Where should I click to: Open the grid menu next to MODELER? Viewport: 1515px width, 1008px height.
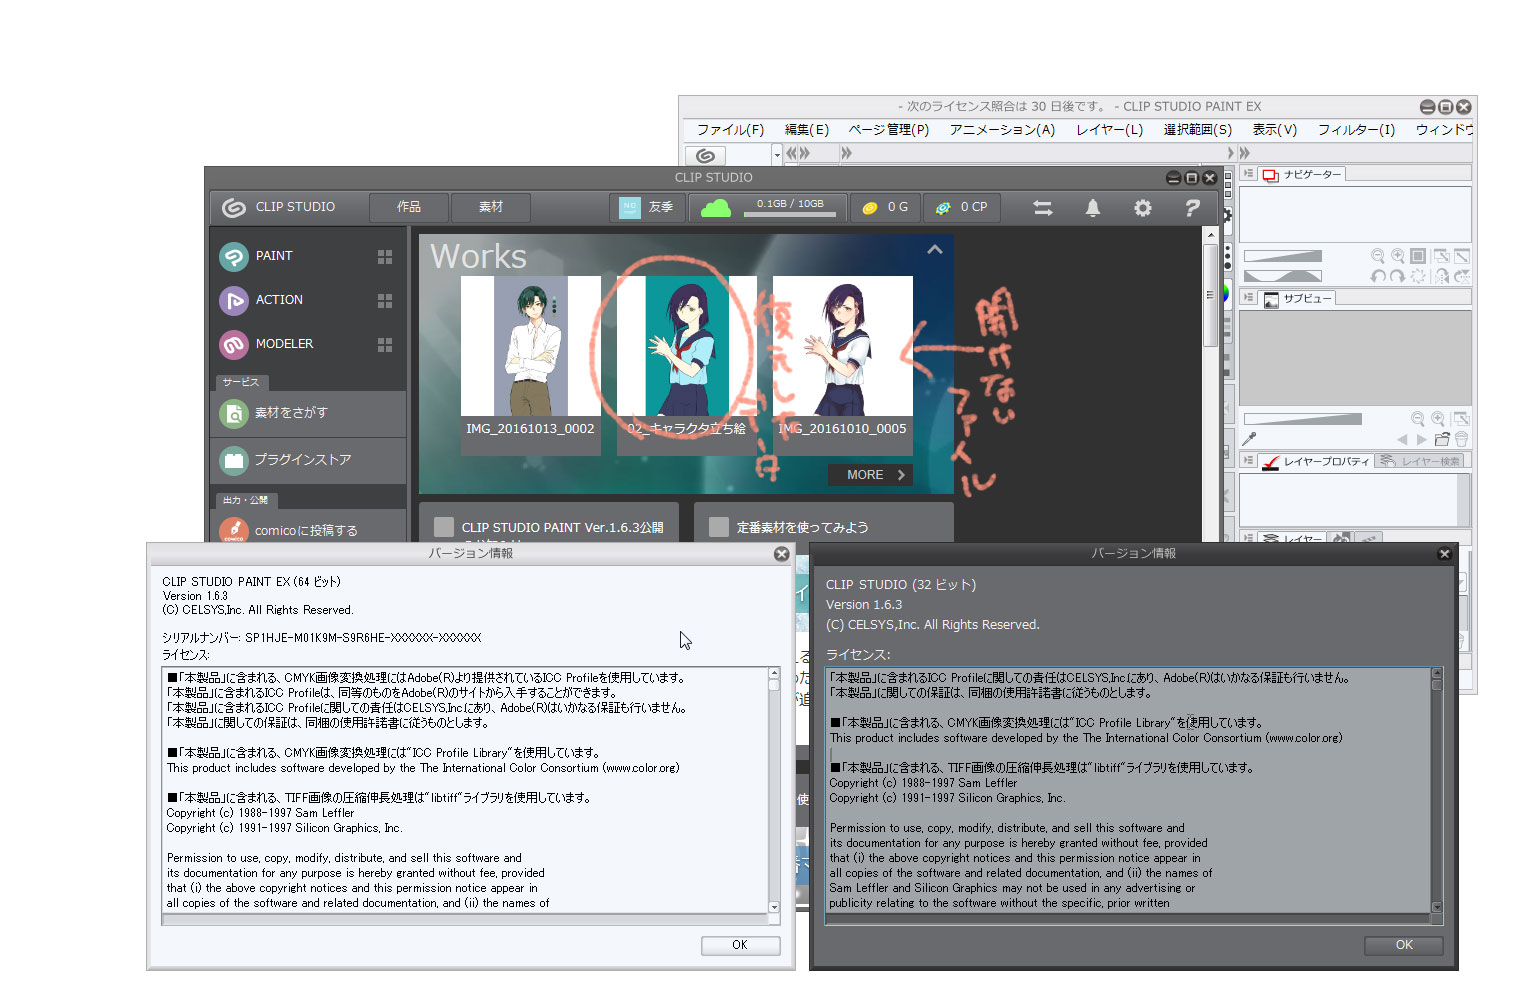[385, 345]
